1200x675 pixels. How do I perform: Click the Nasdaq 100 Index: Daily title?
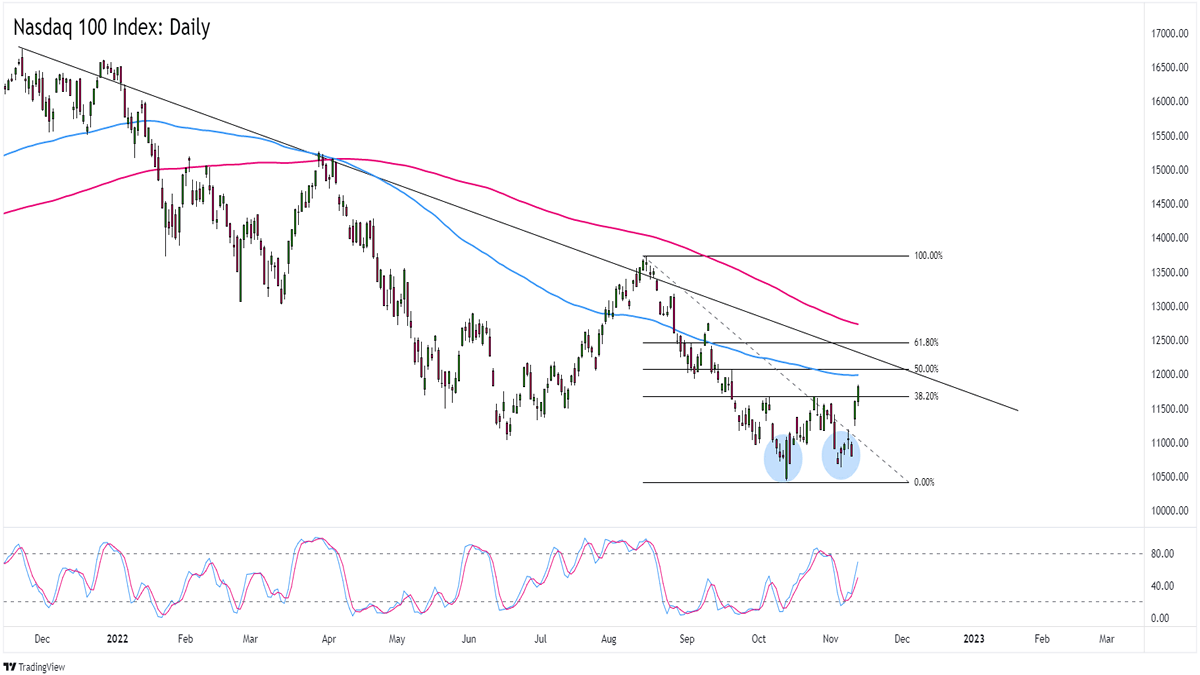(x=112, y=28)
